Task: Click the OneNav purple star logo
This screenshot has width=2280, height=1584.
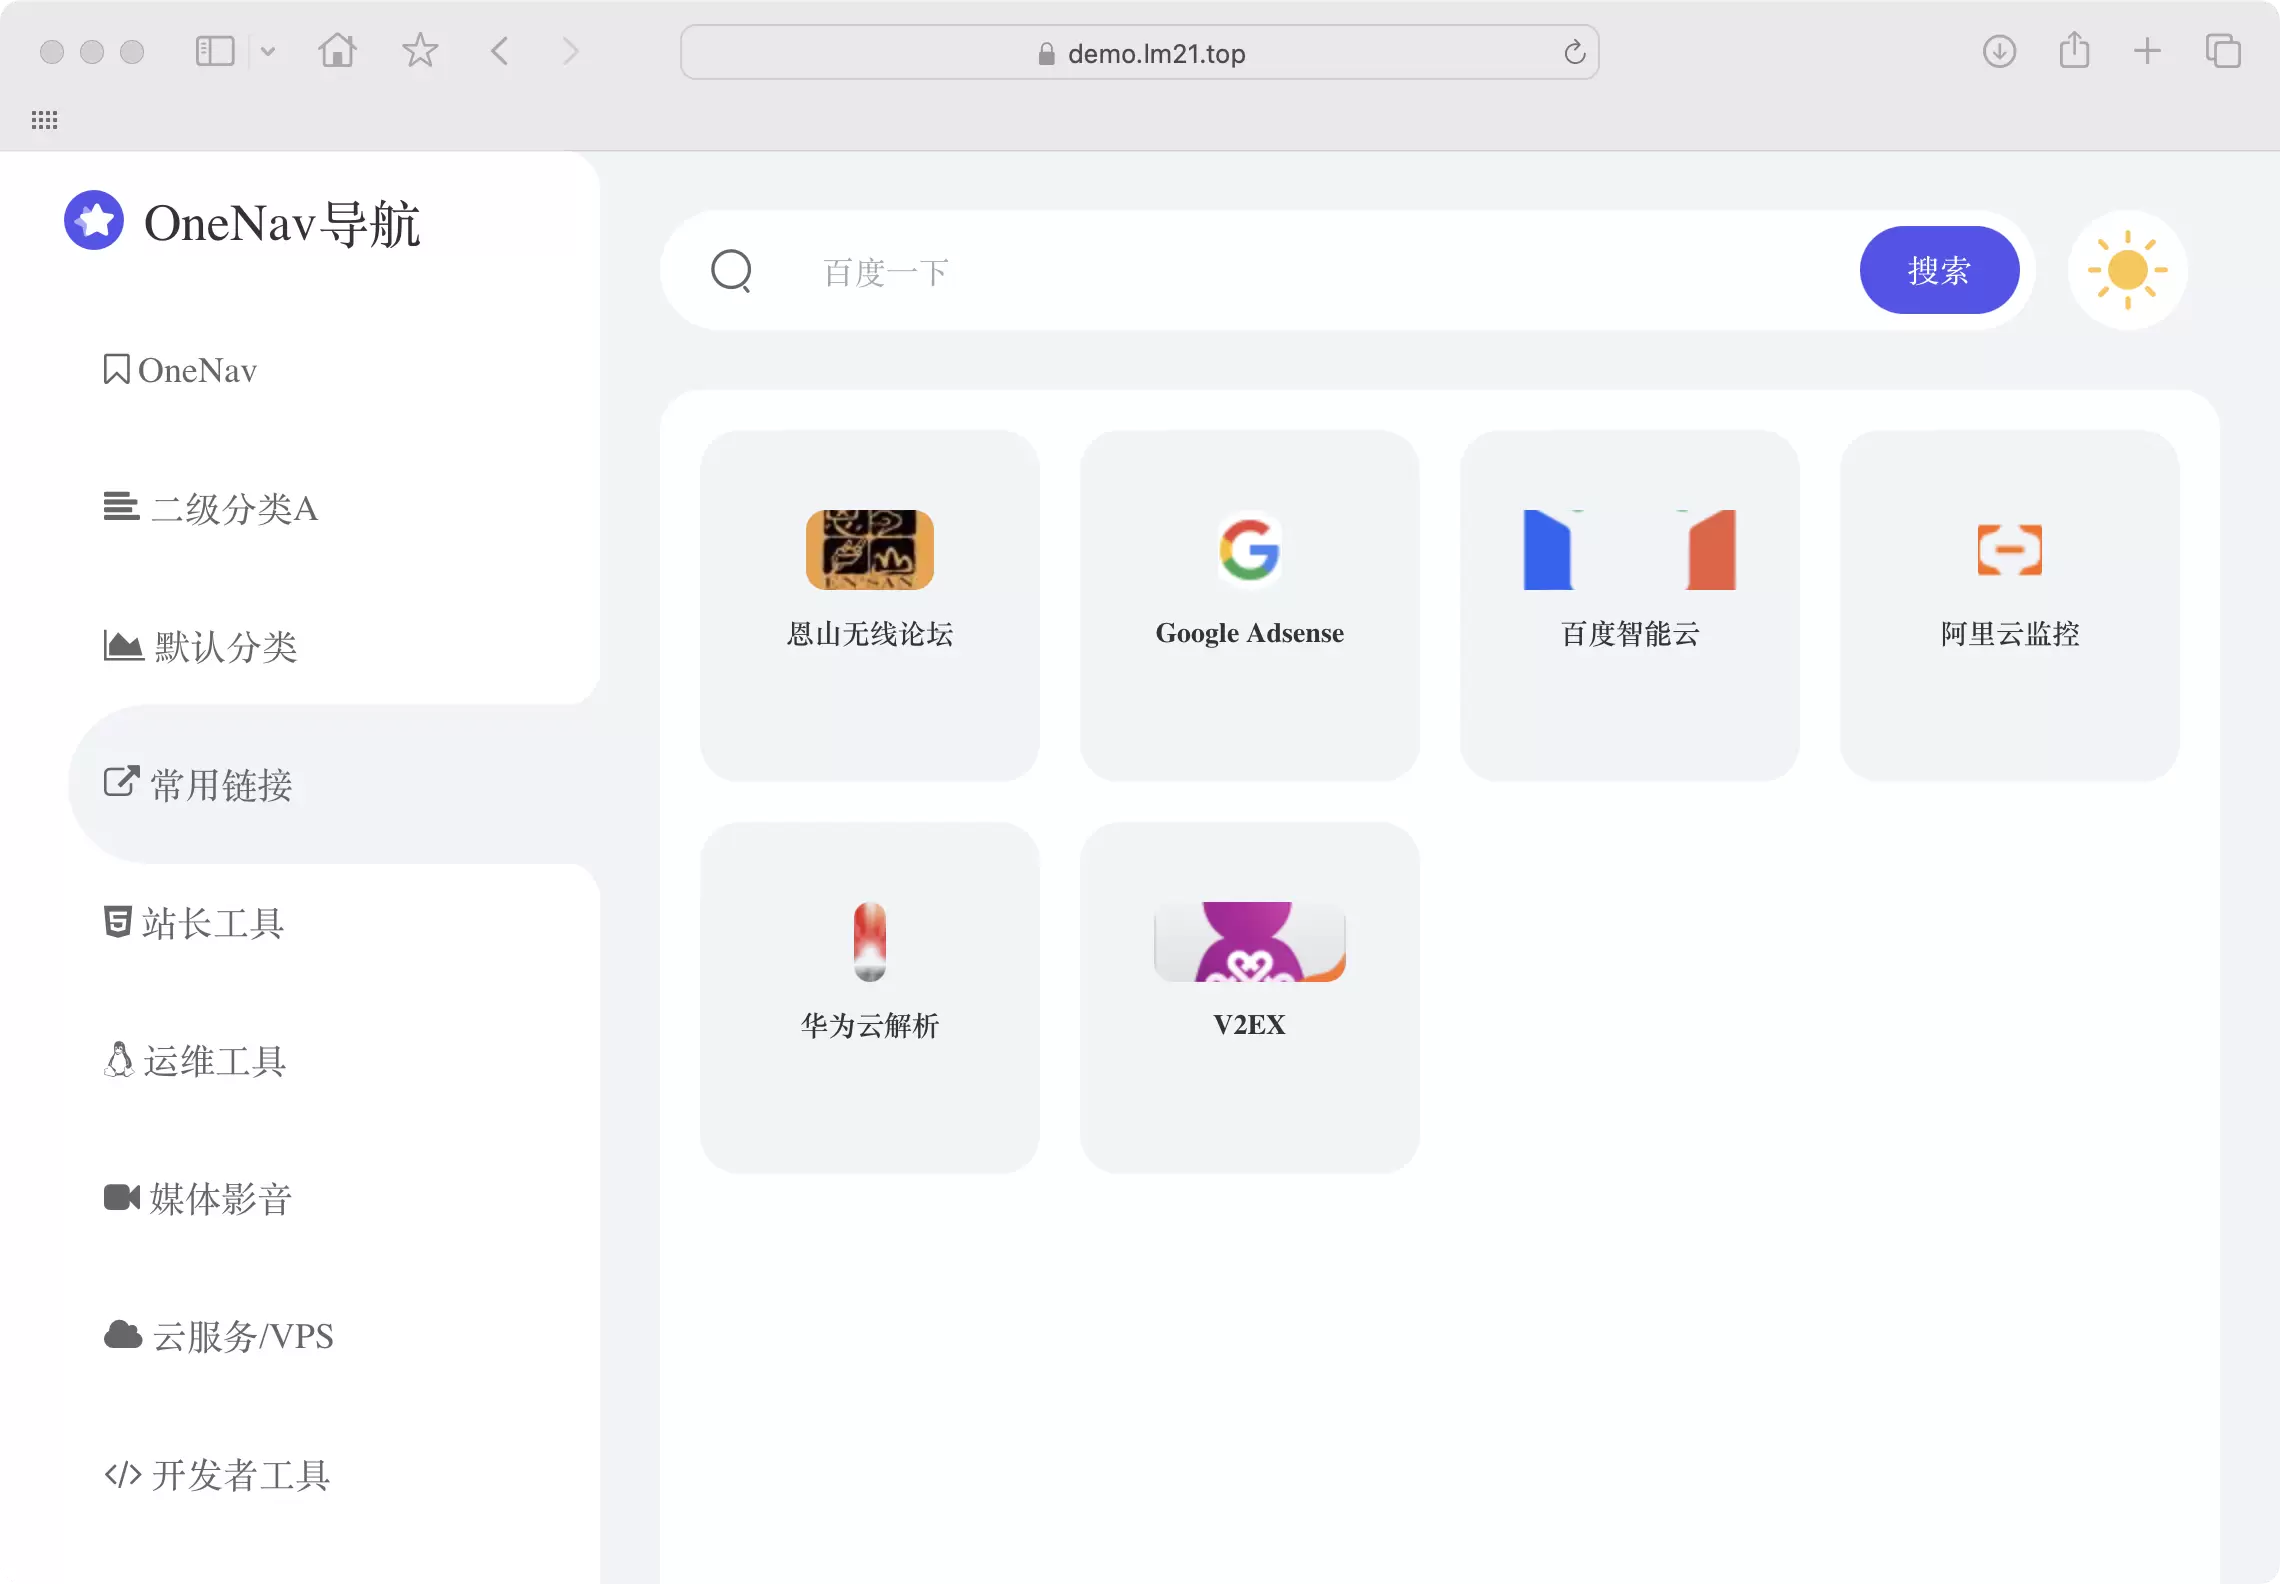Action: [94, 220]
